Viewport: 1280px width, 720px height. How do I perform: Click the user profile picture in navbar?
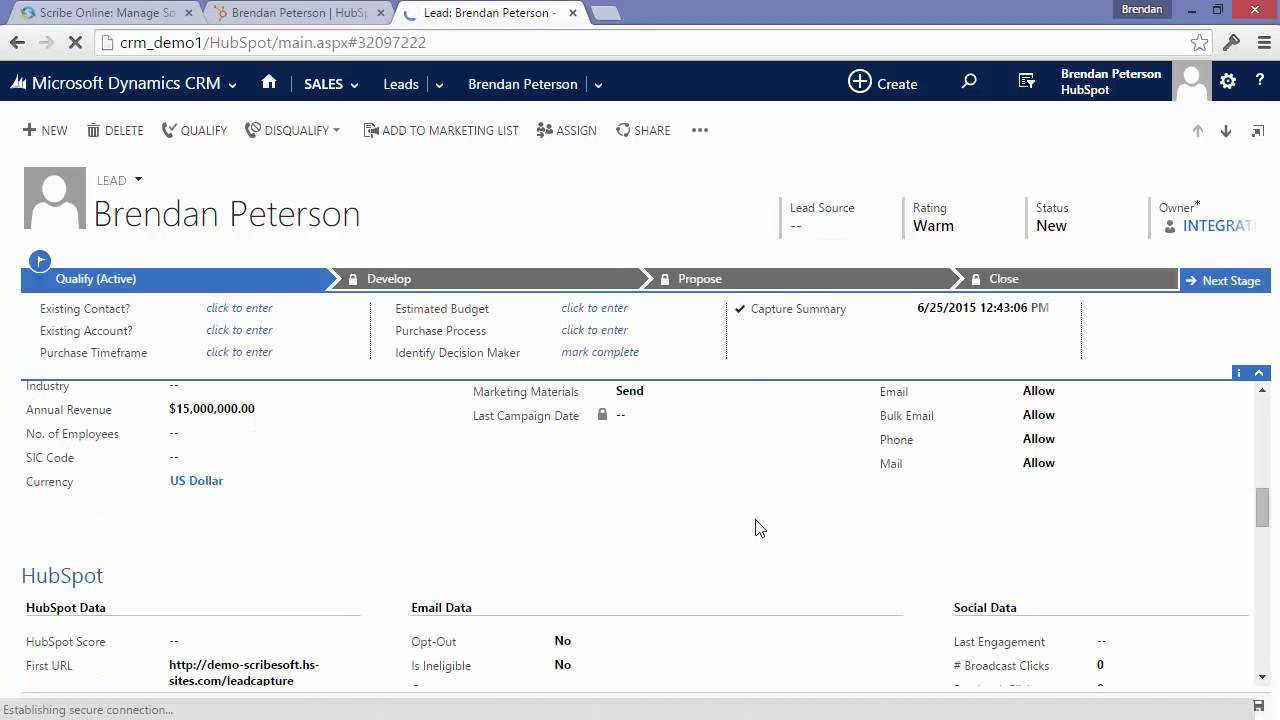point(1191,82)
